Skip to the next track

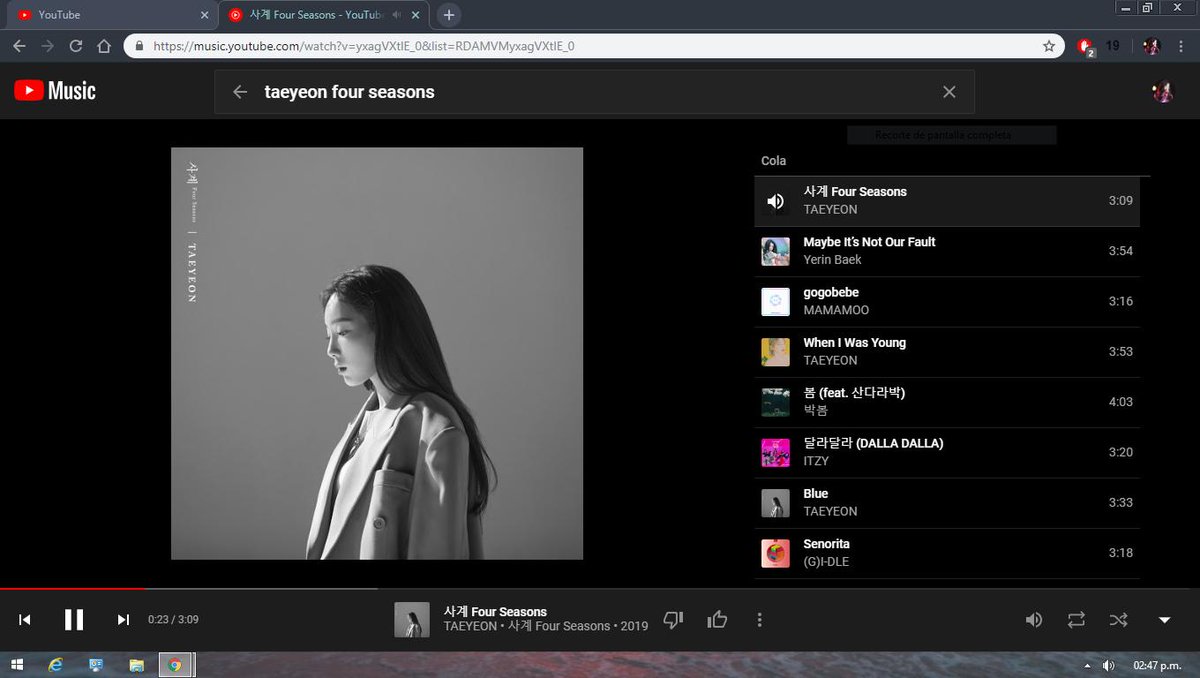pos(123,620)
